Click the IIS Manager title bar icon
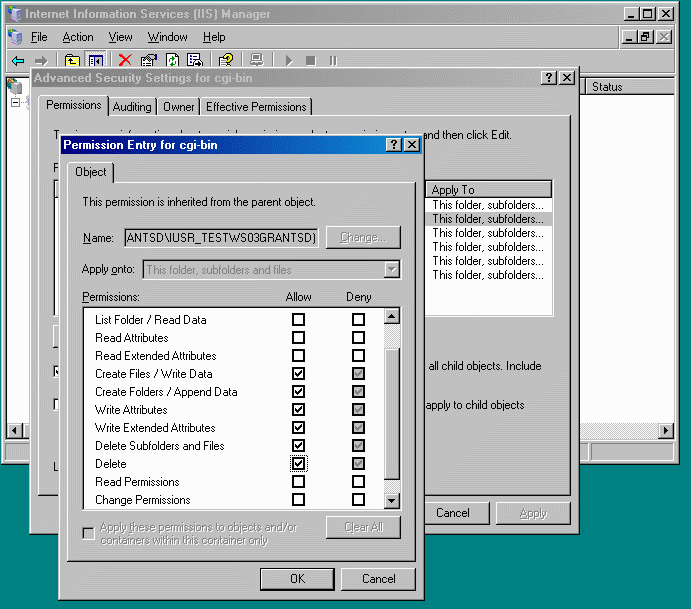The height and width of the screenshot is (609, 691). (15, 14)
